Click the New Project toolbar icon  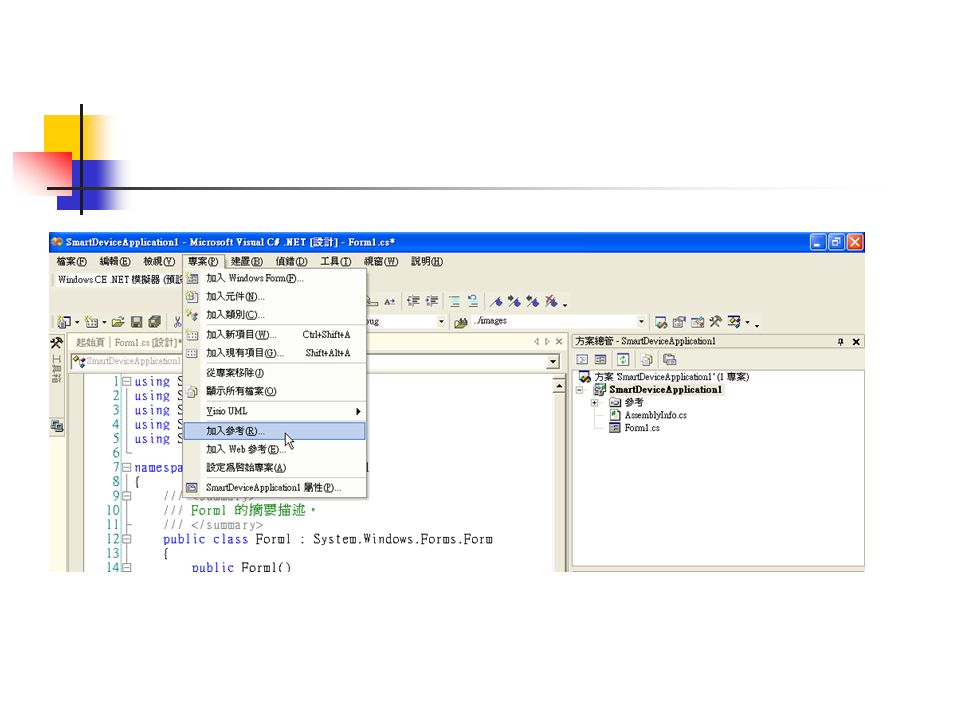[x=64, y=321]
